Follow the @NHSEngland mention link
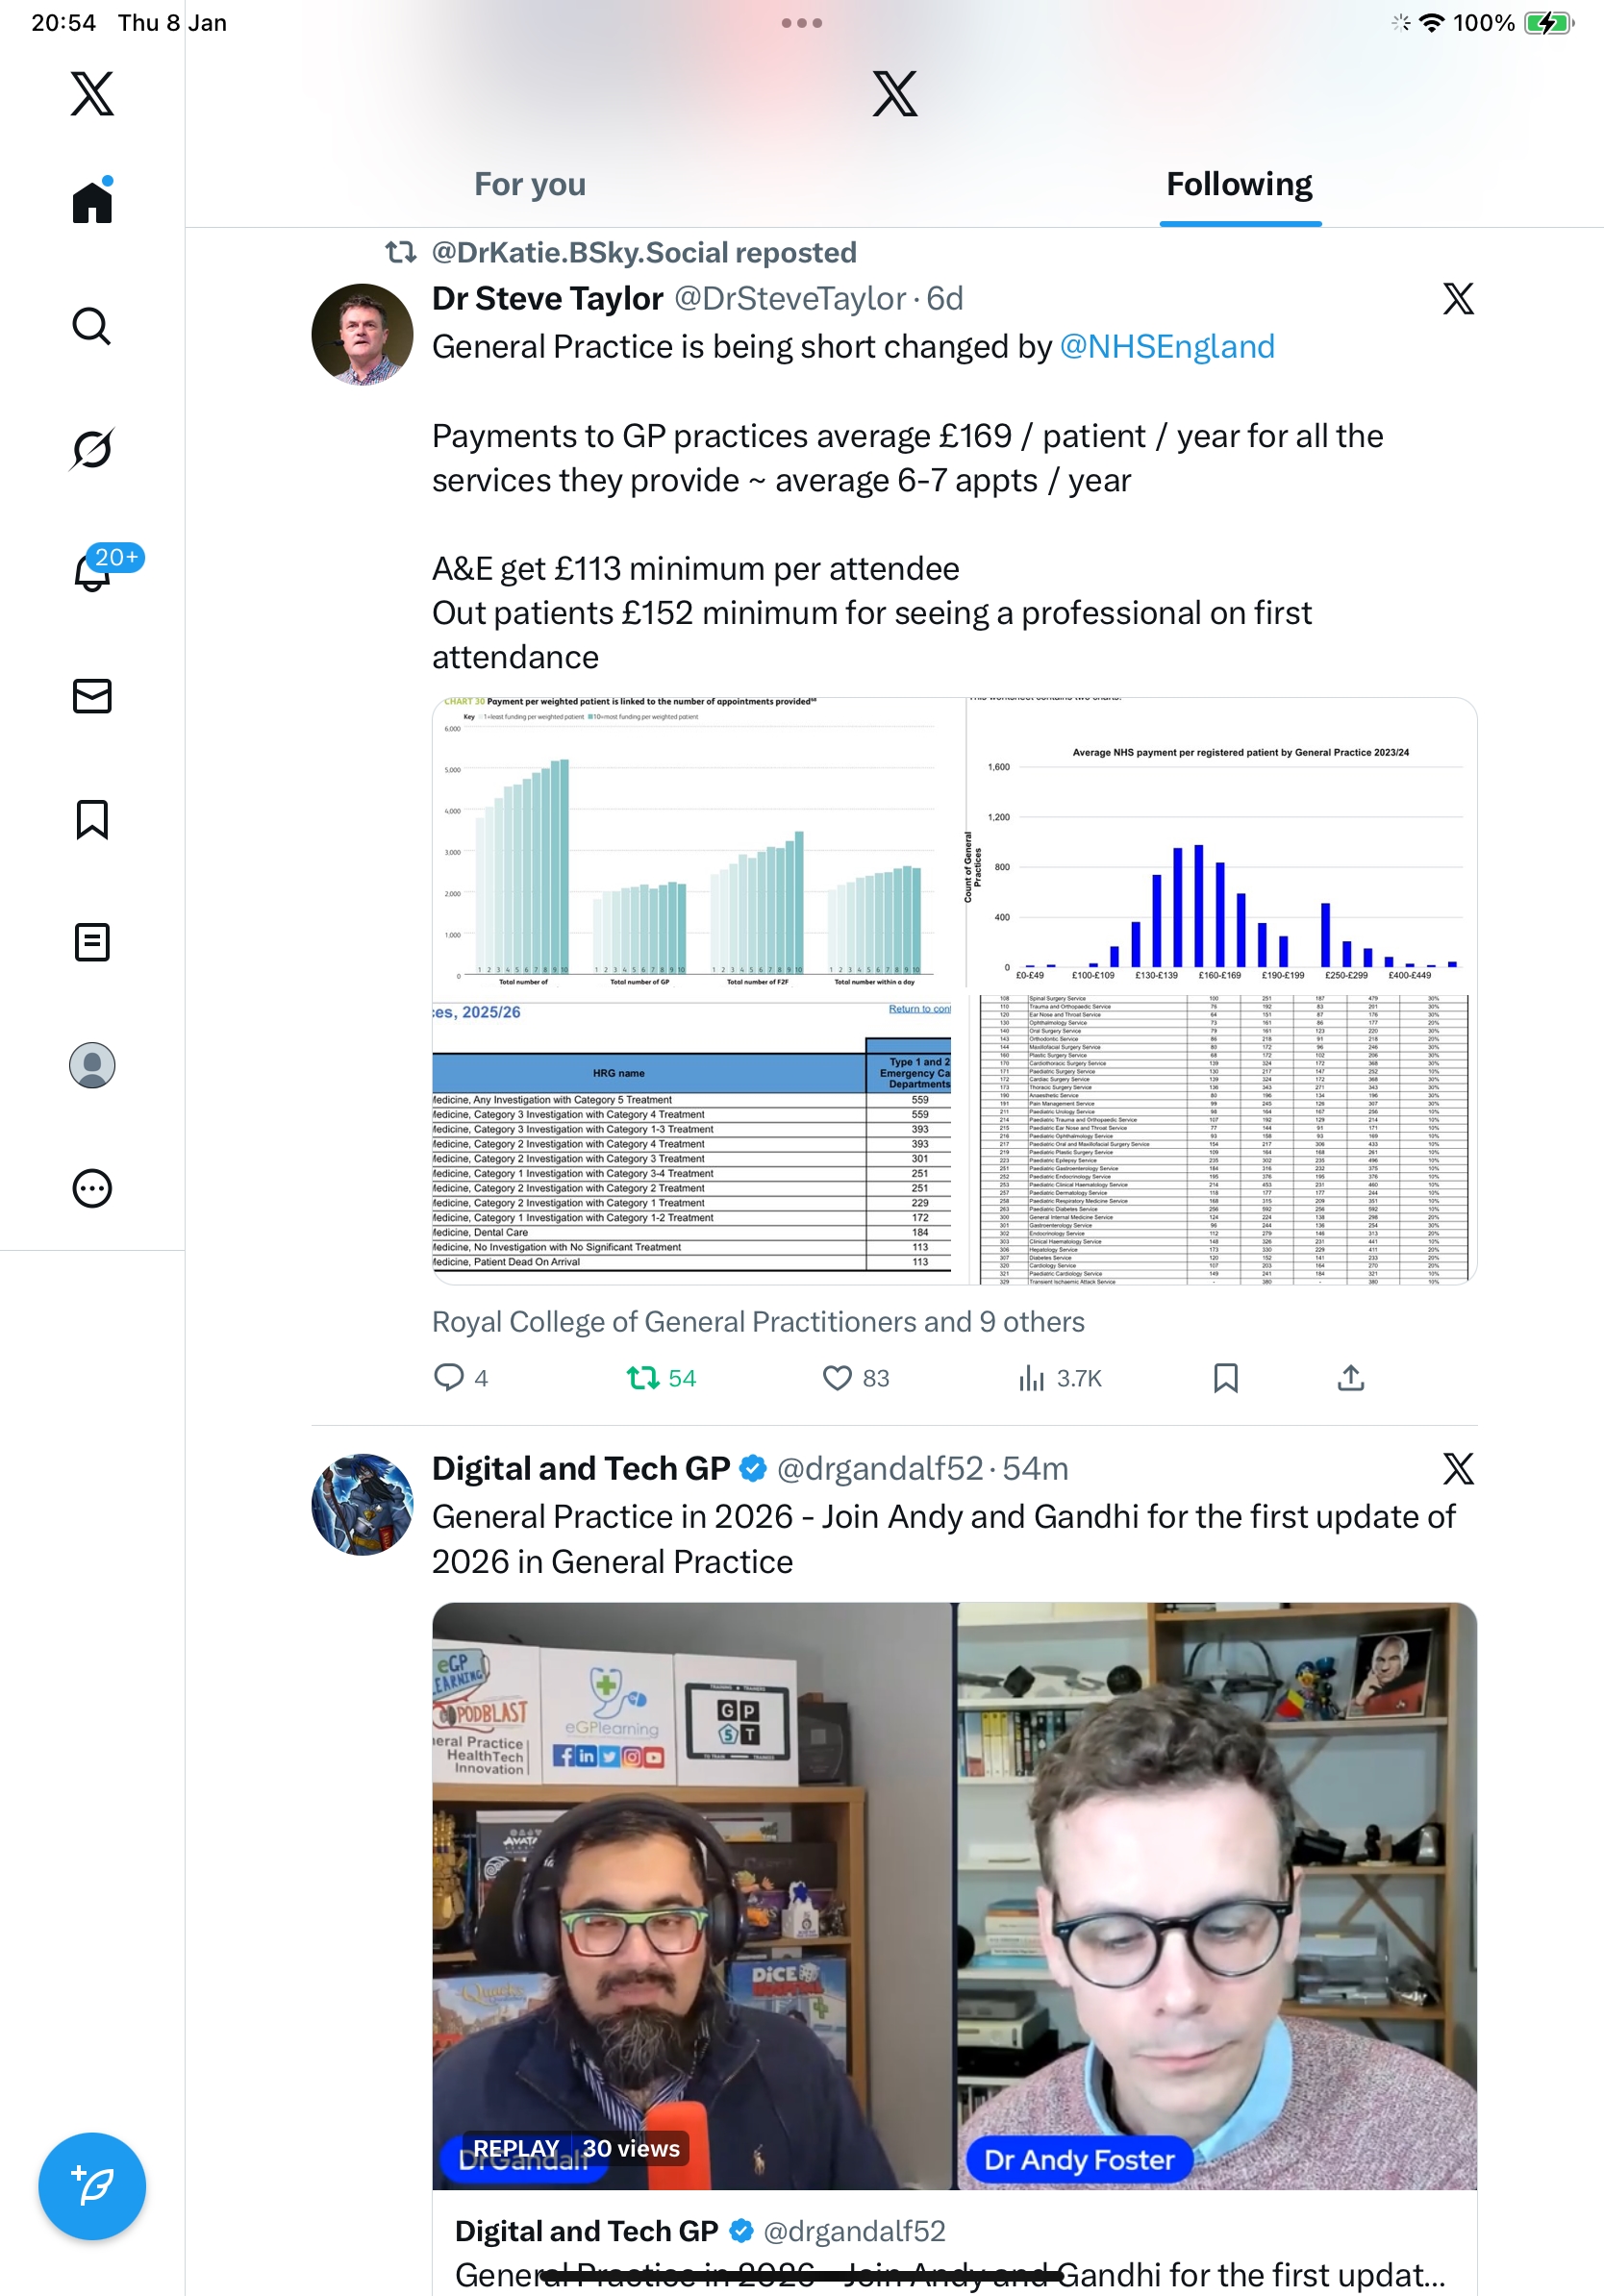 1166,347
